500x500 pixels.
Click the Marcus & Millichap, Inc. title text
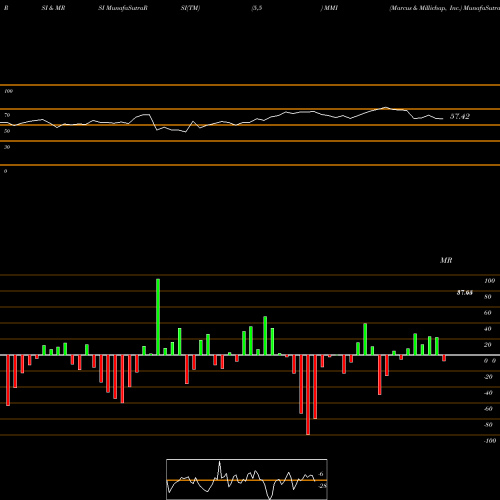pyautogui.click(x=425, y=8)
